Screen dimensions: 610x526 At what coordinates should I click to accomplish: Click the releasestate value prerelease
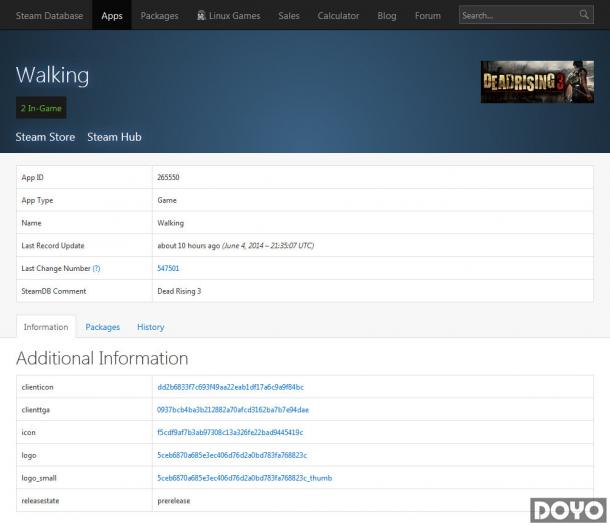(x=174, y=501)
